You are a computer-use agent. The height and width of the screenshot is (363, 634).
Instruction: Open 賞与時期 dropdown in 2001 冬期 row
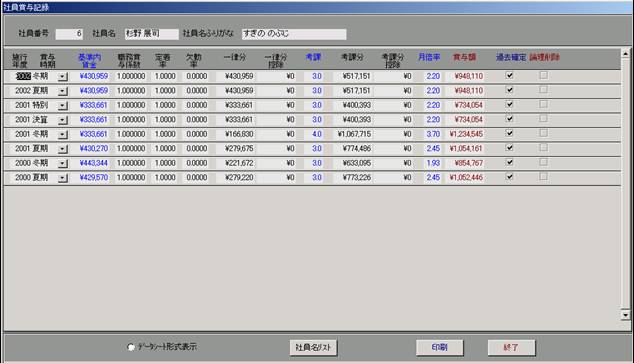pyautogui.click(x=63, y=135)
